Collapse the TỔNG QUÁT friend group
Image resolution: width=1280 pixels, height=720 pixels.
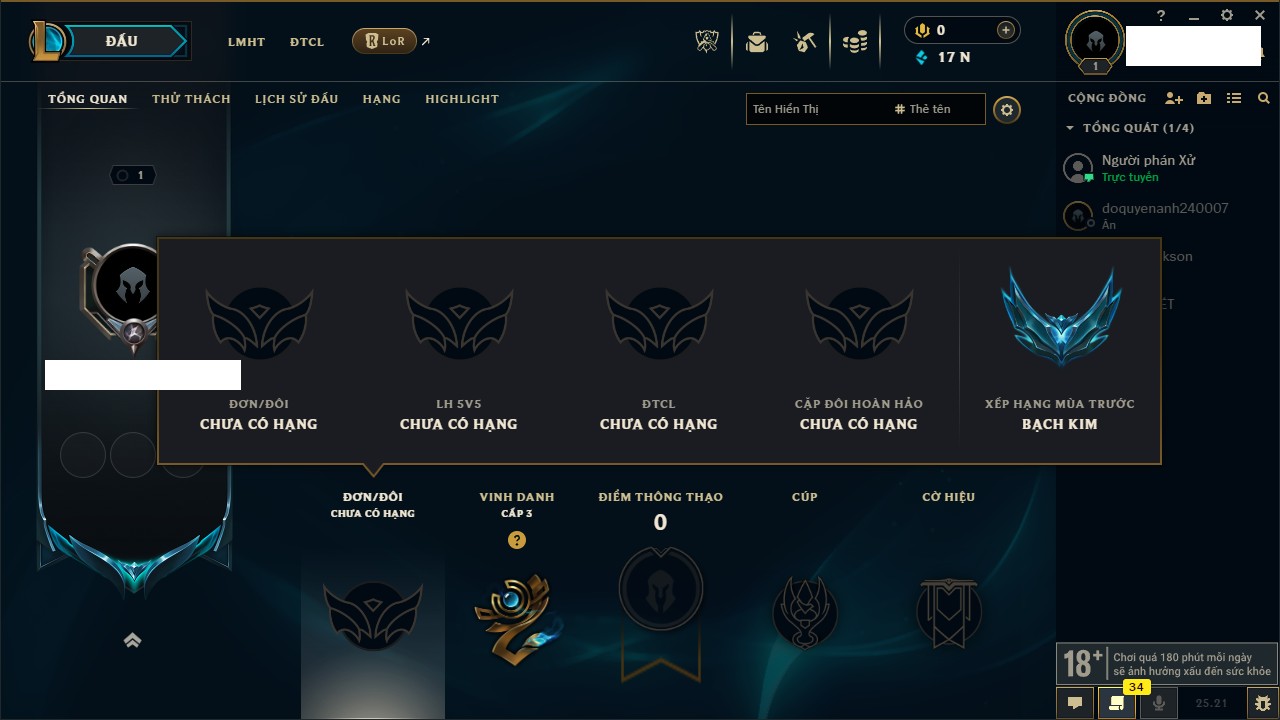click(1070, 128)
